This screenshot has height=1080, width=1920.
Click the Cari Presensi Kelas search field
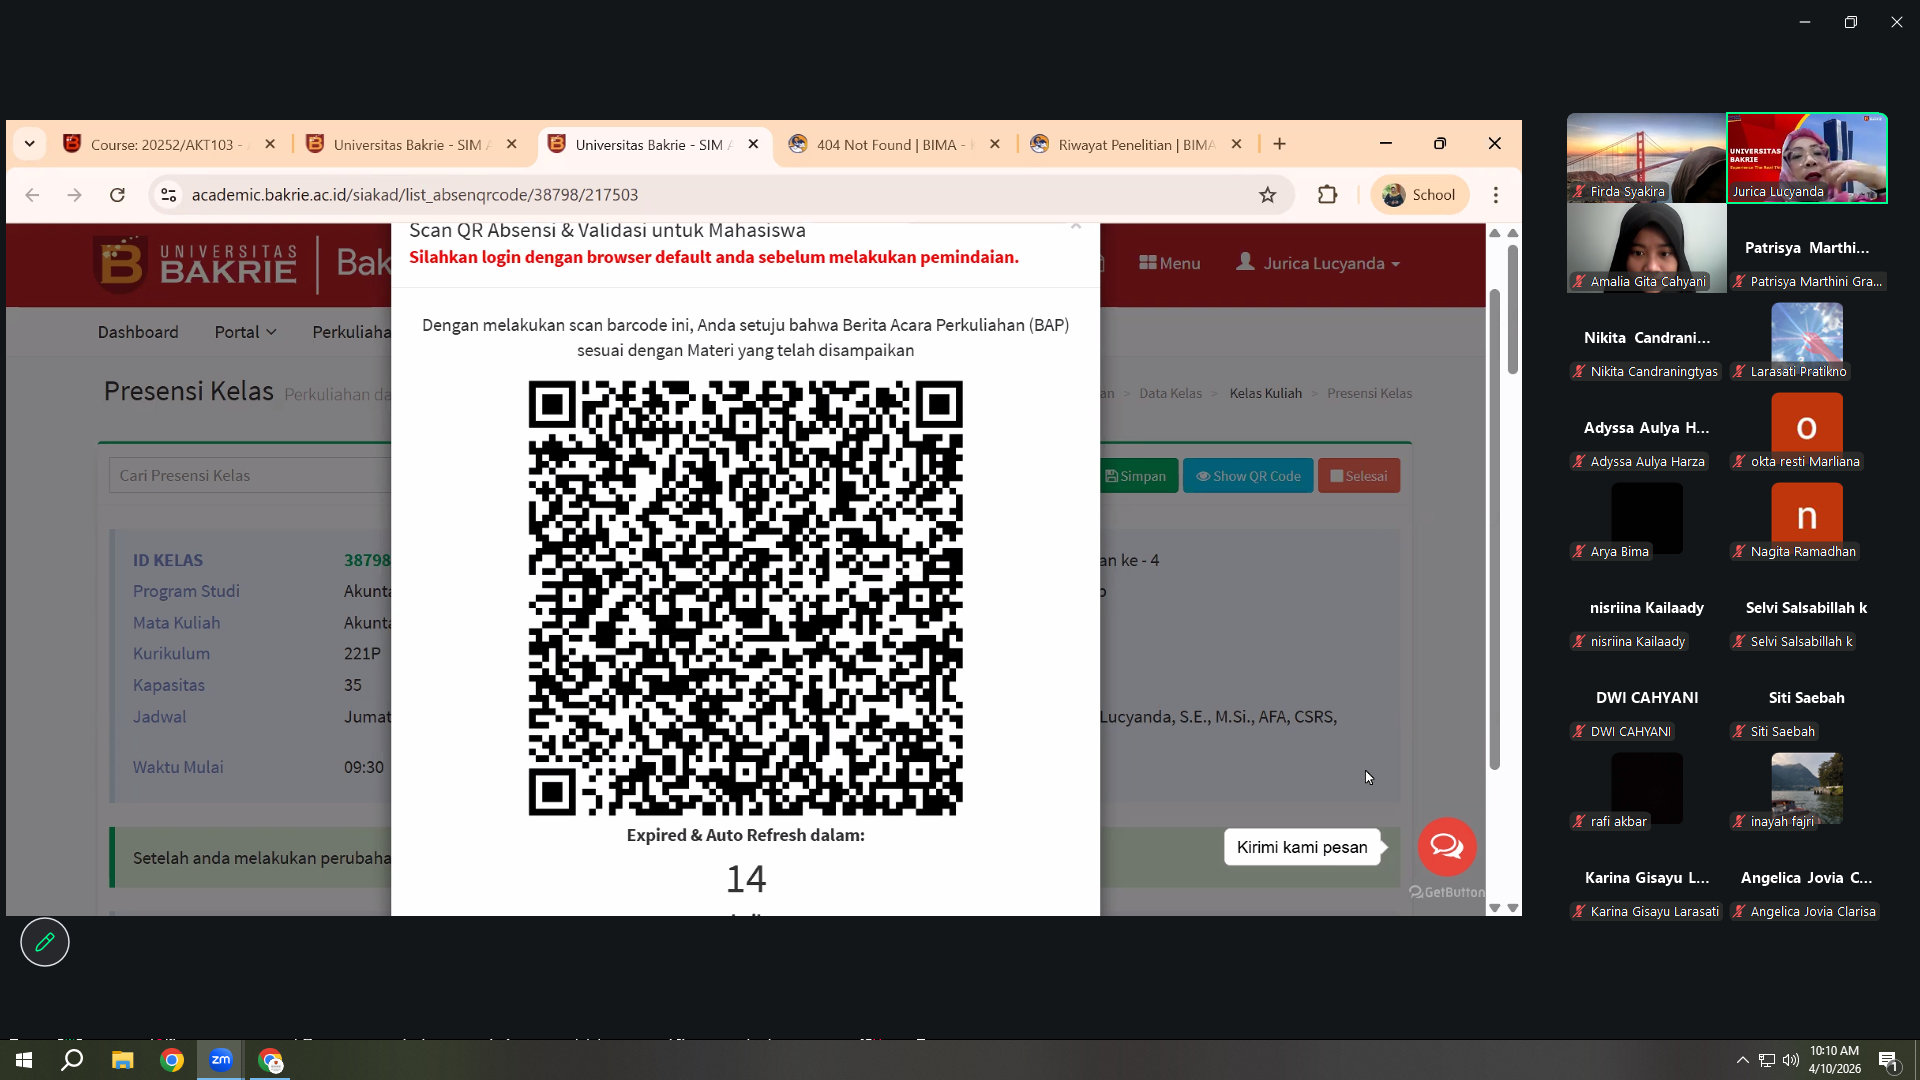tap(250, 476)
